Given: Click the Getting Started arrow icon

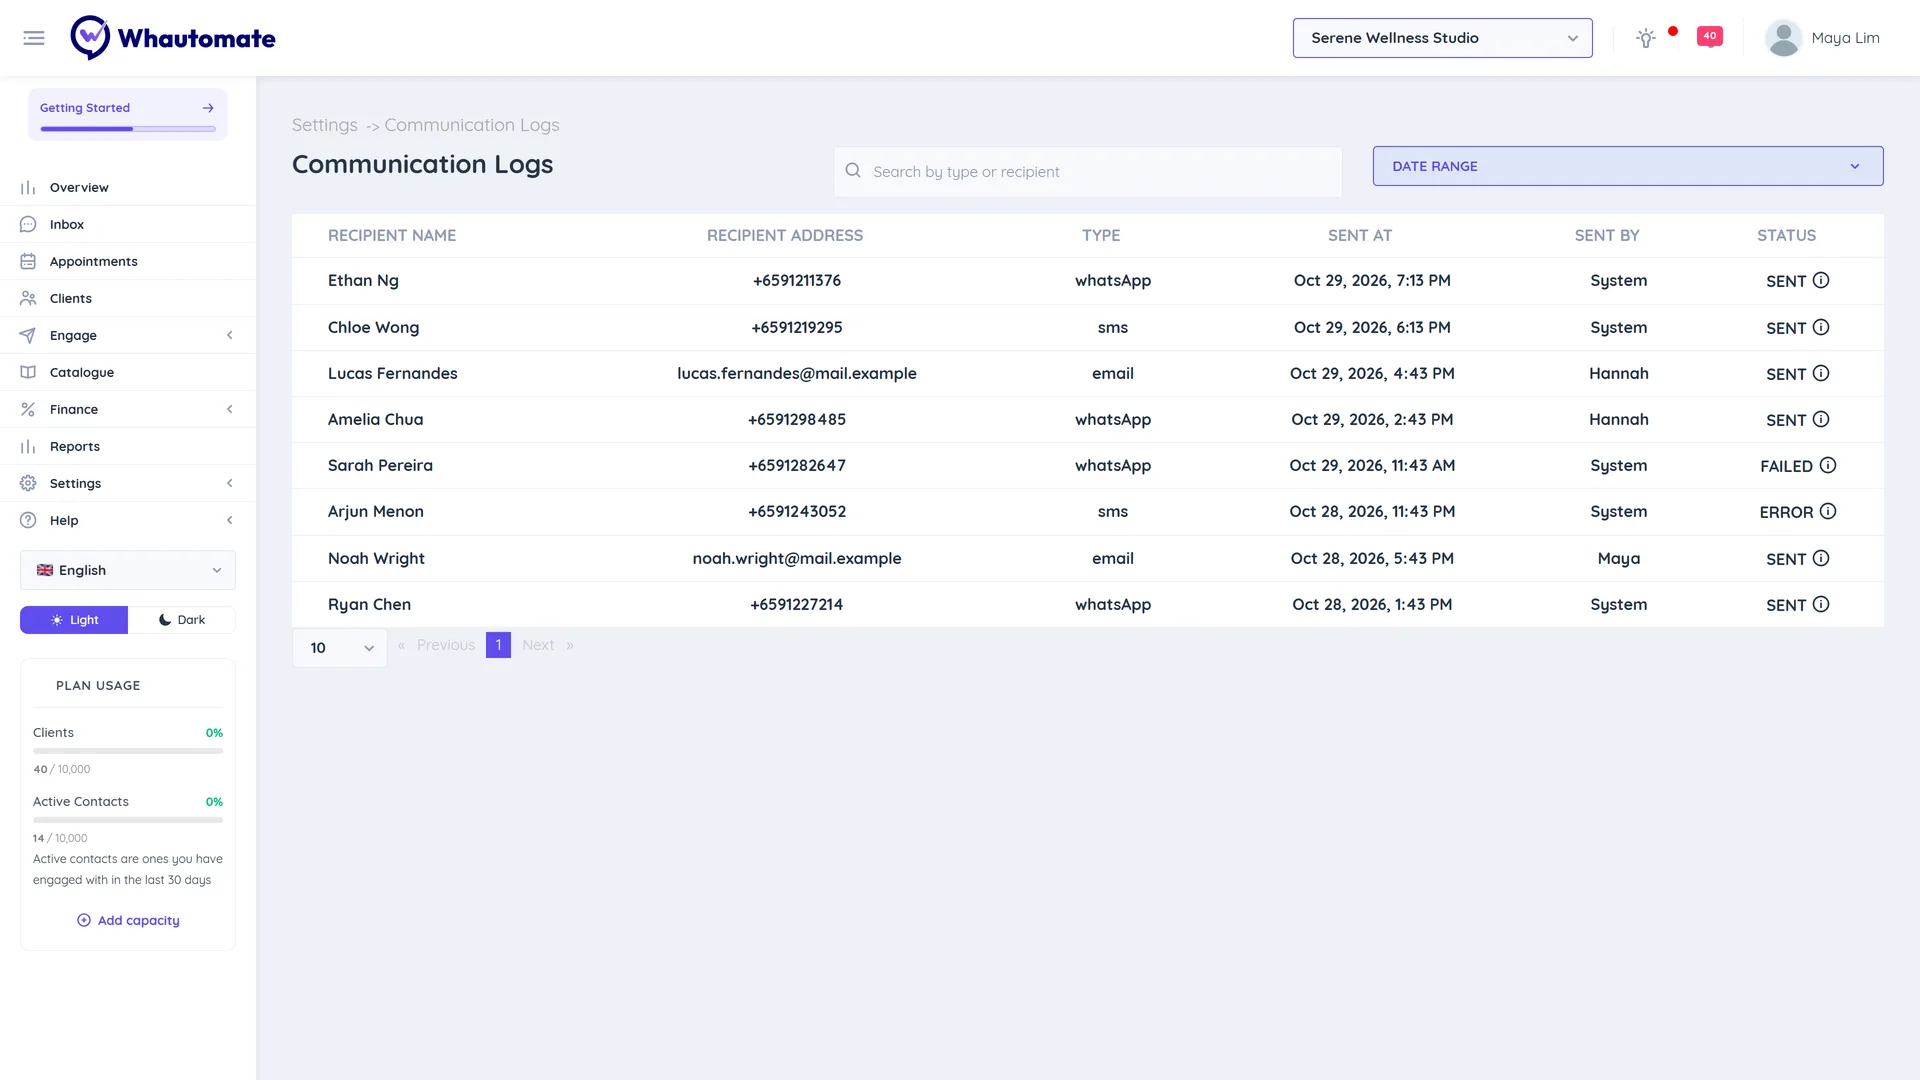Looking at the screenshot, I should click(x=208, y=108).
